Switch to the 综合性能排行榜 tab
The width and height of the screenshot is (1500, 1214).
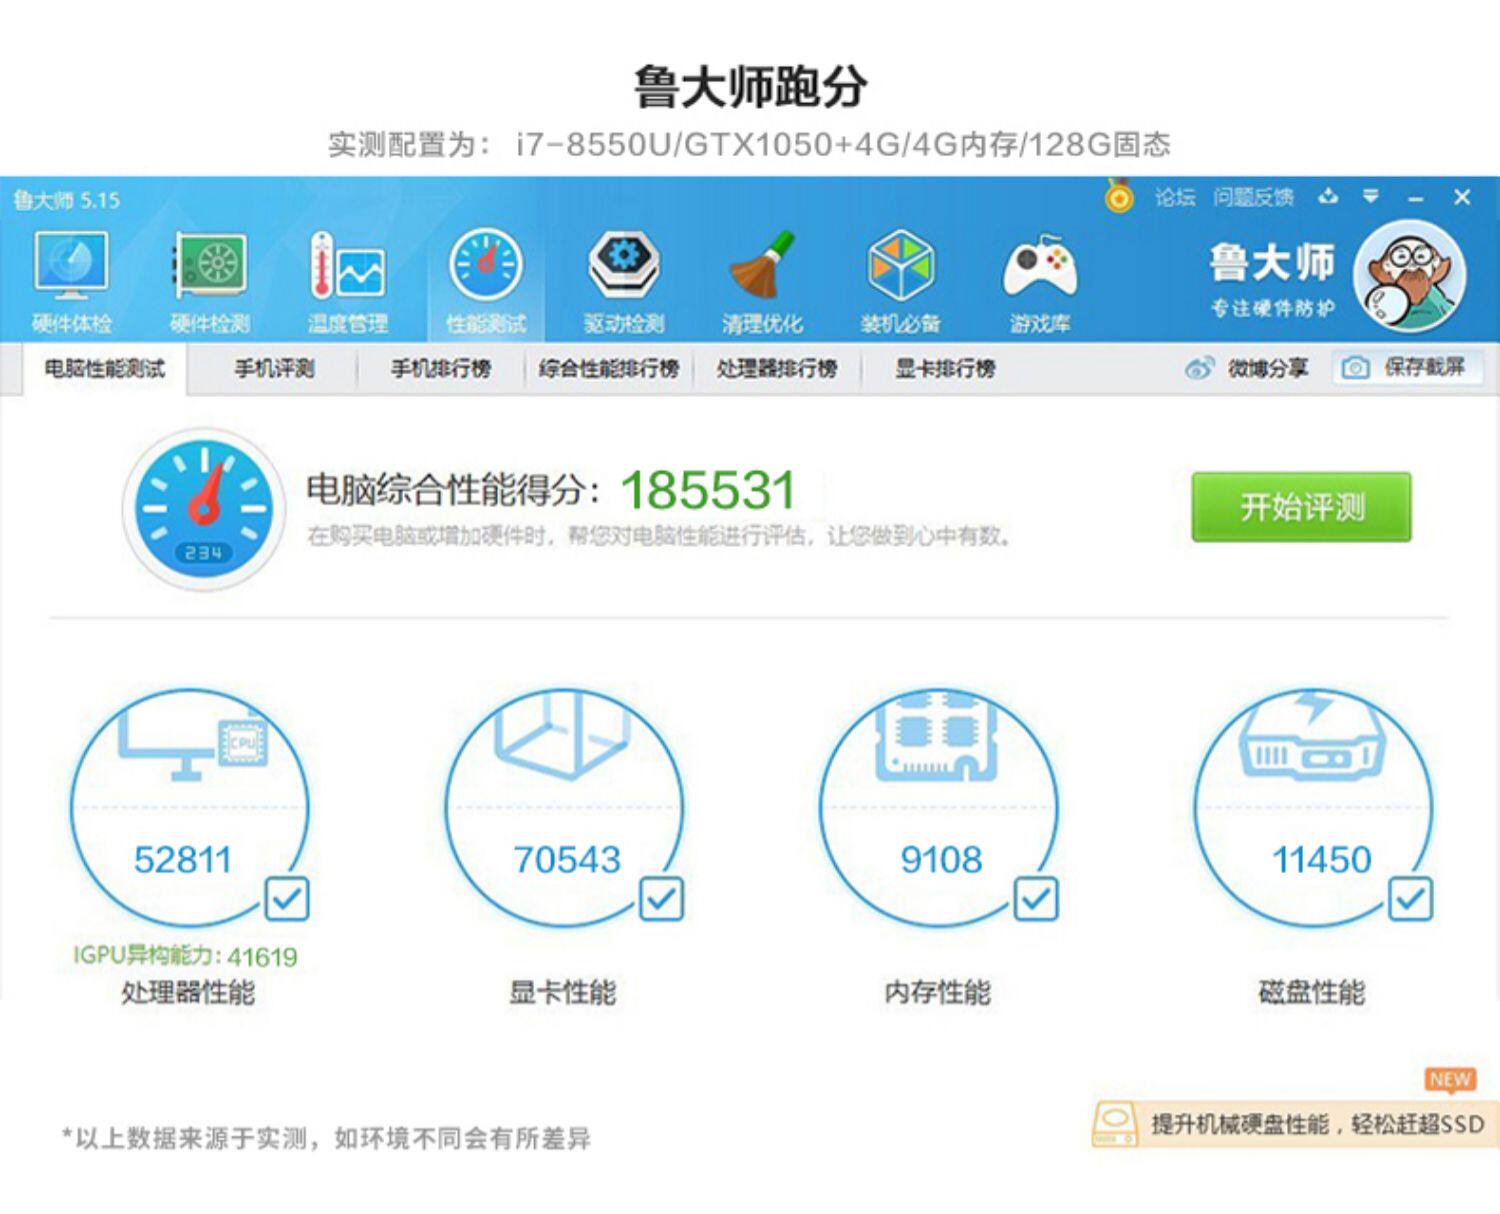click(608, 369)
